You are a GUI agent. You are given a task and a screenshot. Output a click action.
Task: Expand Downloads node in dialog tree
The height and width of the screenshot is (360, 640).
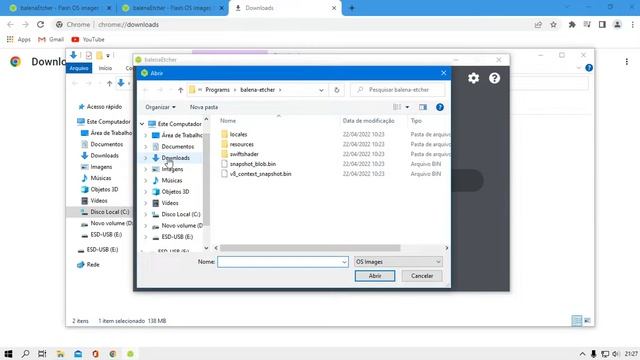point(146,158)
